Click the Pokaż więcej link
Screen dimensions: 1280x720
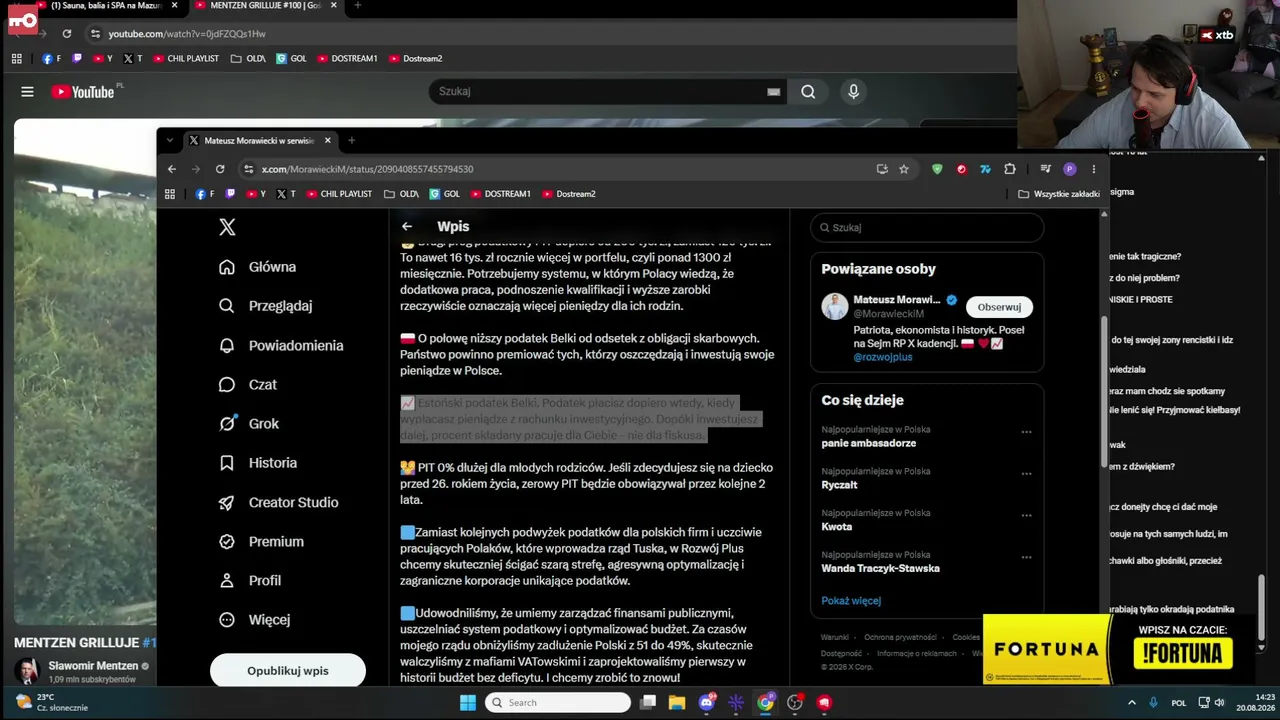coord(851,601)
